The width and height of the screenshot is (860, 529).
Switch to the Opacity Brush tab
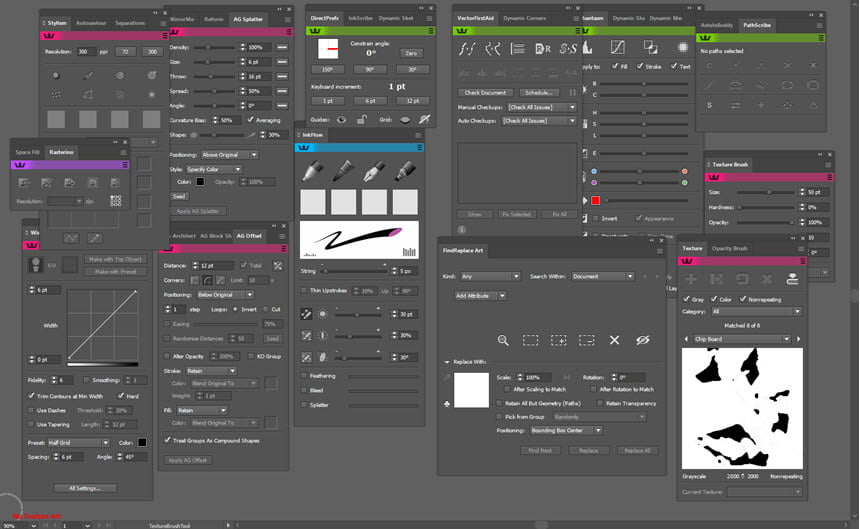[x=729, y=248]
